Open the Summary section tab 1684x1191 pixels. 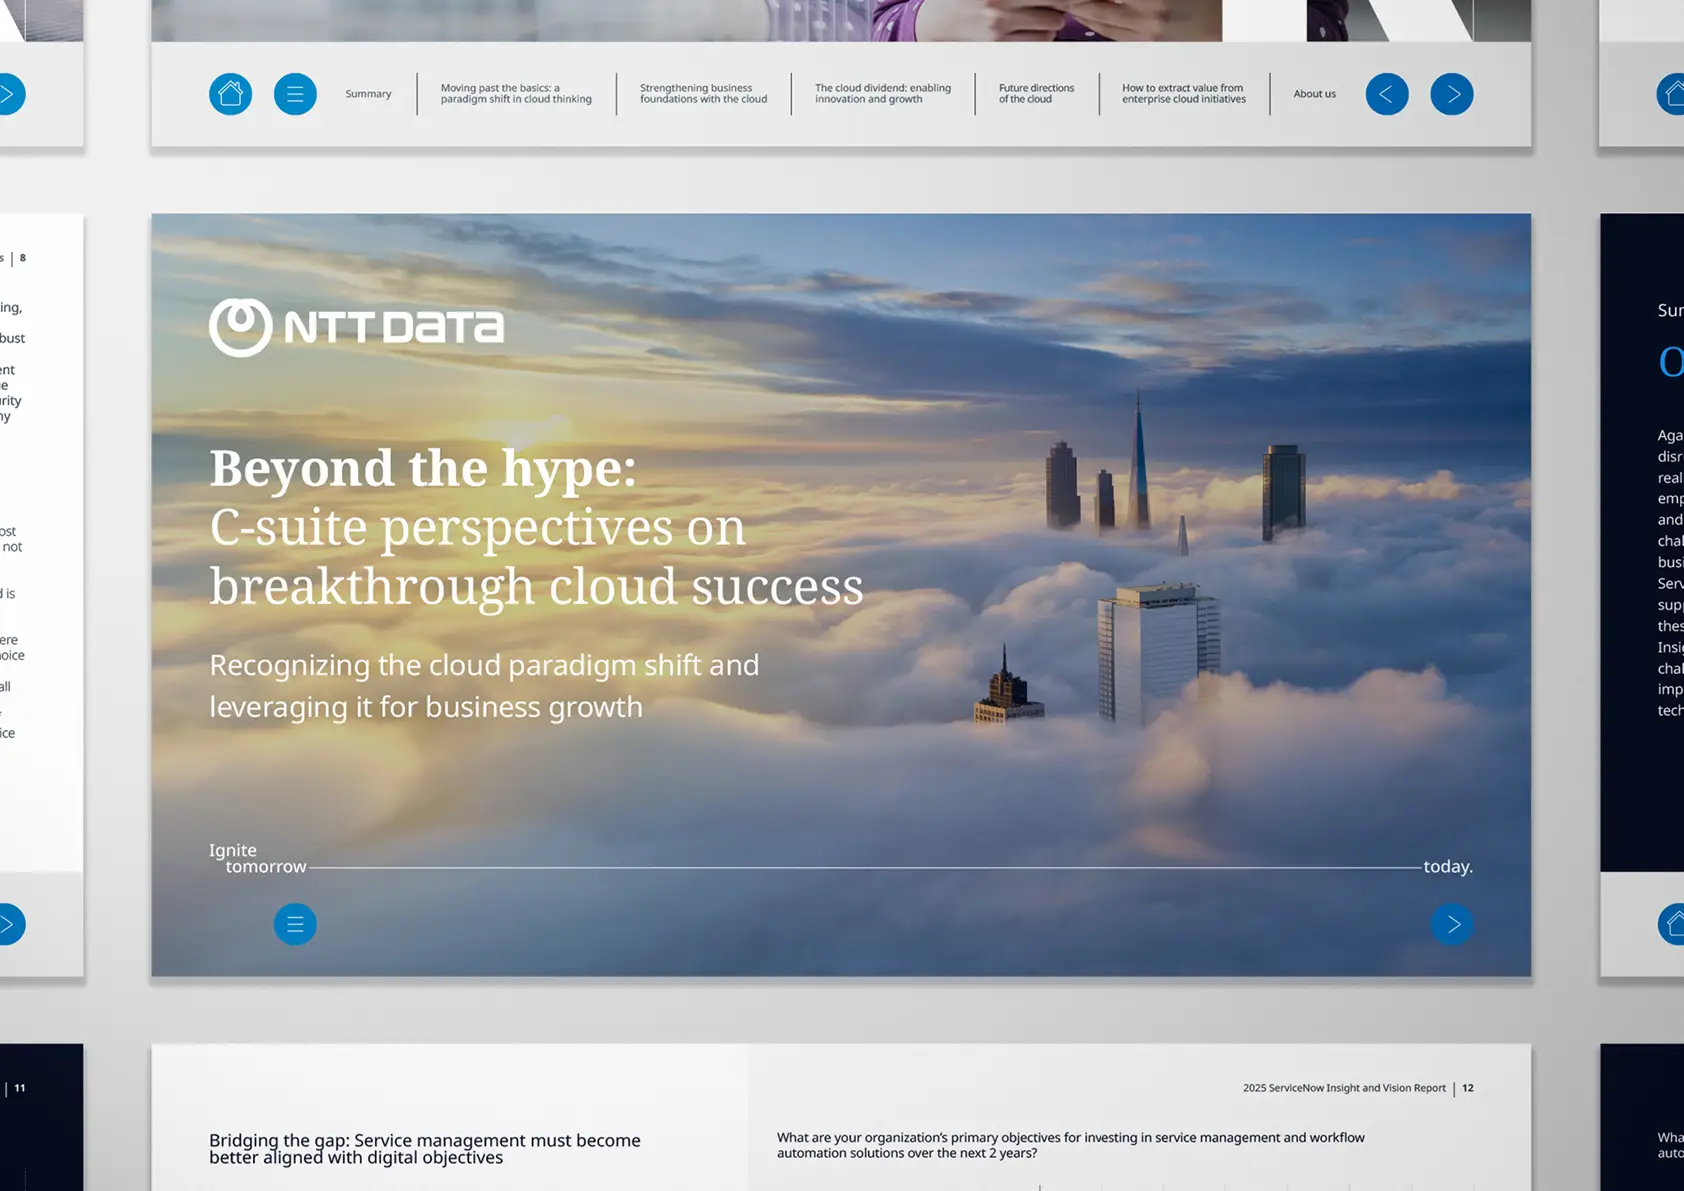point(368,94)
